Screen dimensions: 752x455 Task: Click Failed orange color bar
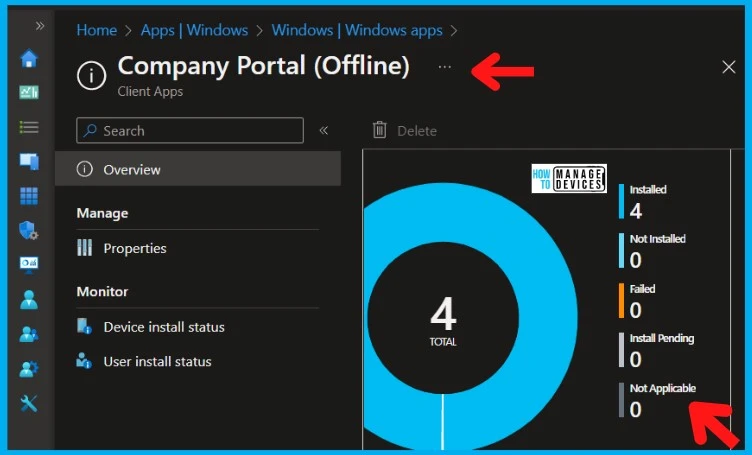click(622, 301)
